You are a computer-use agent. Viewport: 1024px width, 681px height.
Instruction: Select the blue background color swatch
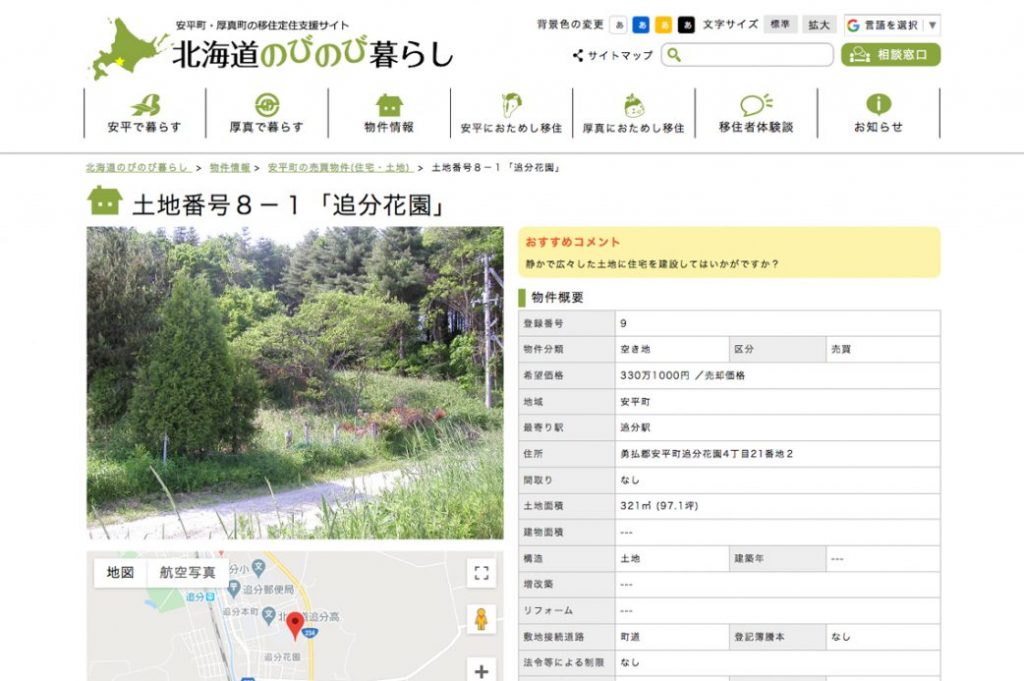pos(641,25)
